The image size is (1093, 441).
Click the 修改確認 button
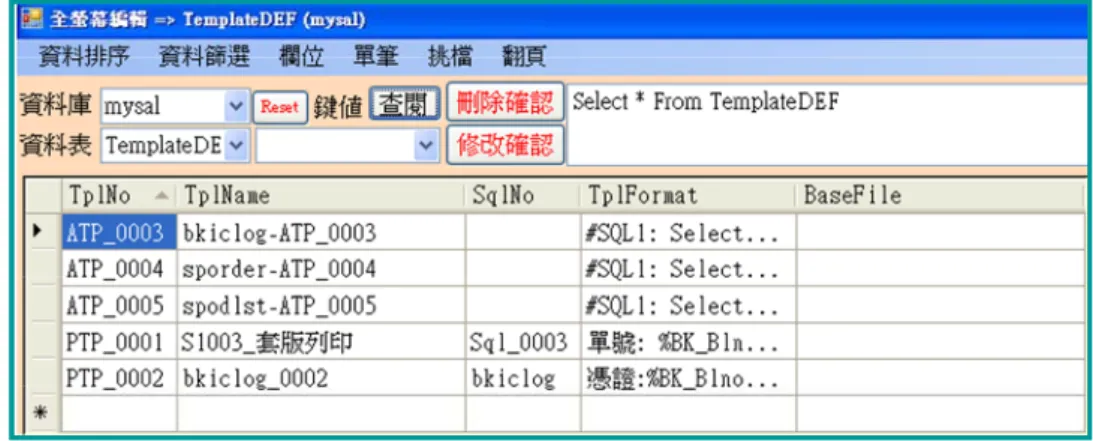point(505,145)
